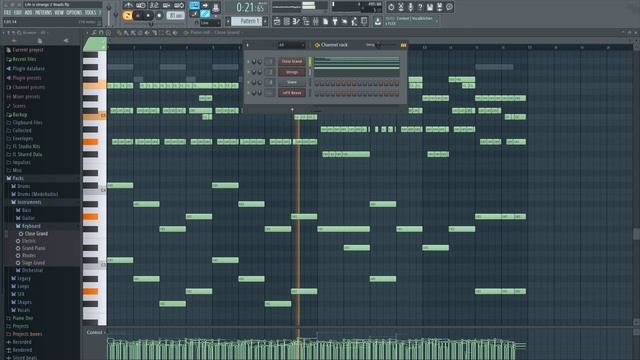This screenshot has width=640, height=360.
Task: Select the piano roll Zoom tool
Action: (x=168, y=33)
